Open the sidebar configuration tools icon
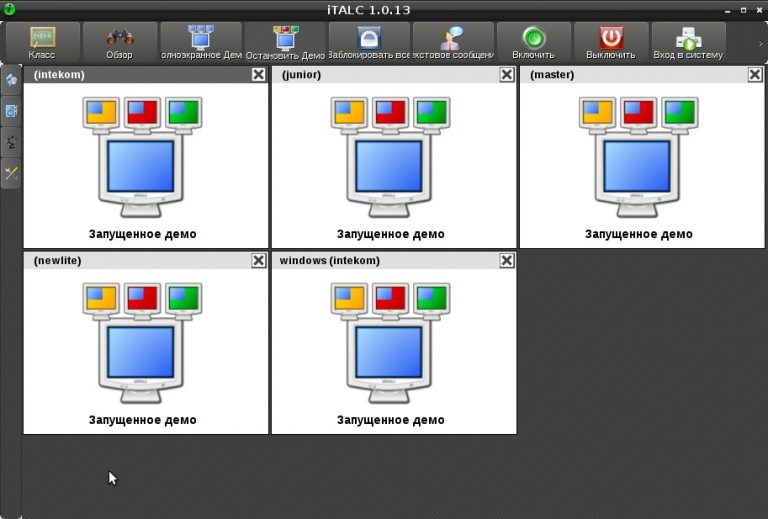The height and width of the screenshot is (519, 768). point(11,173)
